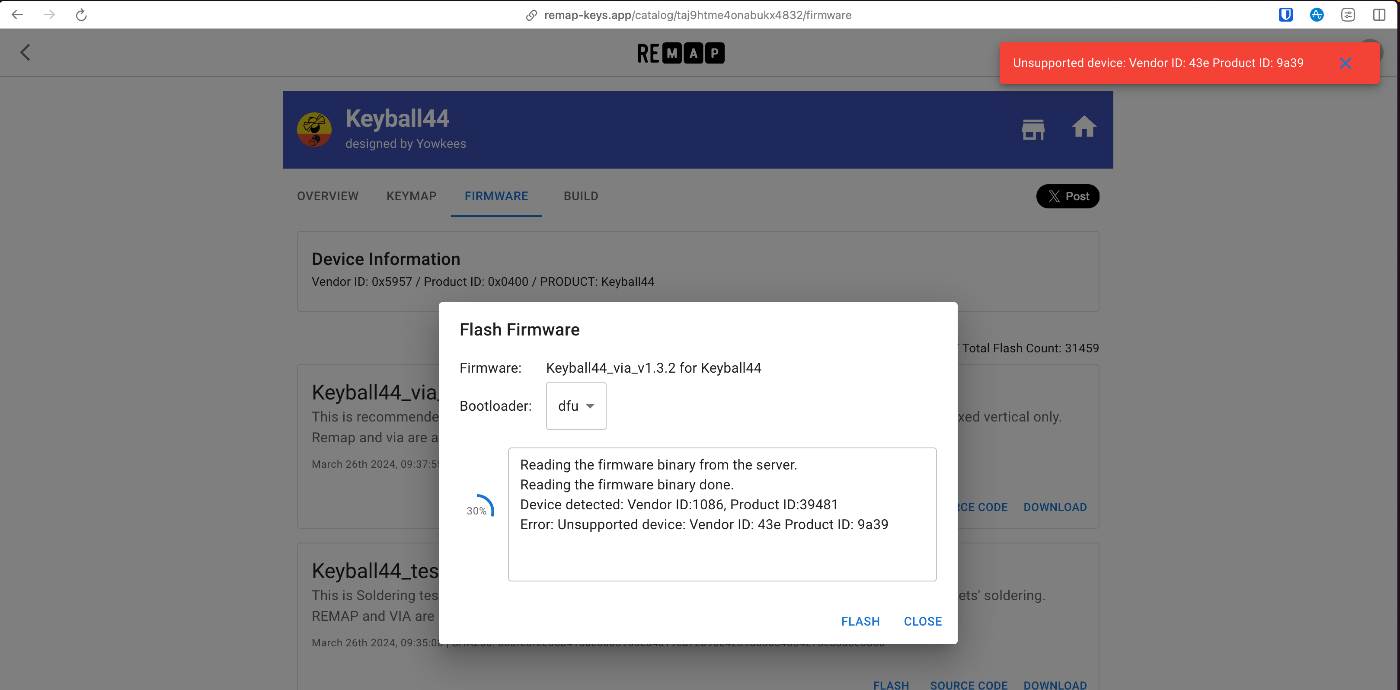The width and height of the screenshot is (1400, 690).
Task: Click inside the flash log text area
Action: tap(722, 514)
